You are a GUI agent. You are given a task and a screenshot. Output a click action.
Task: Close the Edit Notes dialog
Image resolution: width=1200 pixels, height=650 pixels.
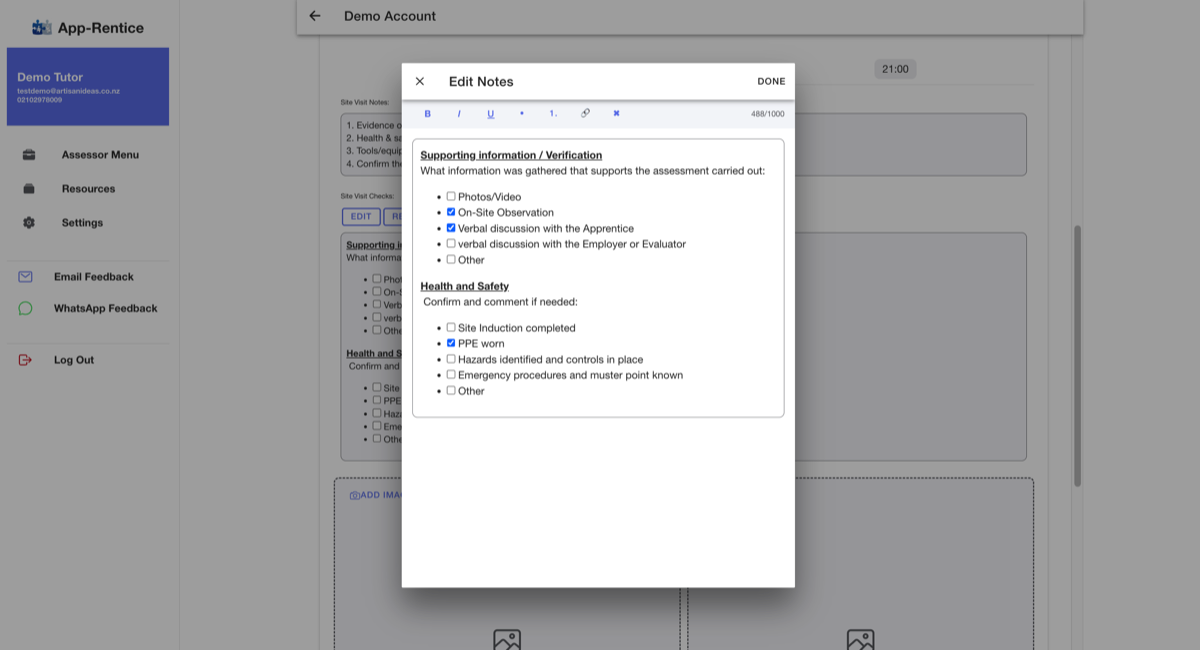point(420,82)
